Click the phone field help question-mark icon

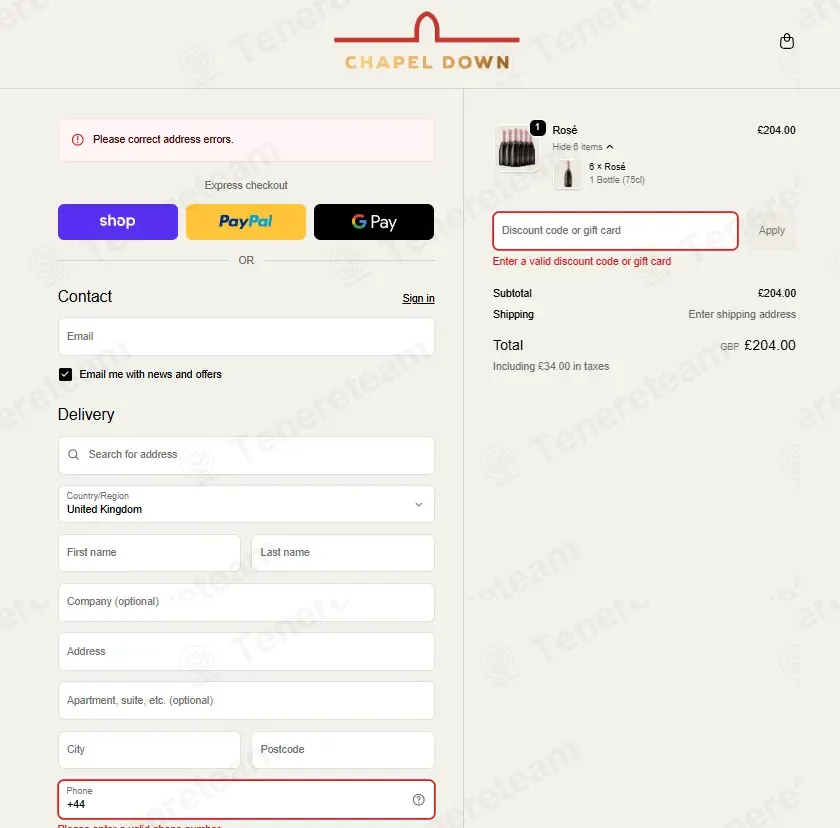coord(418,800)
